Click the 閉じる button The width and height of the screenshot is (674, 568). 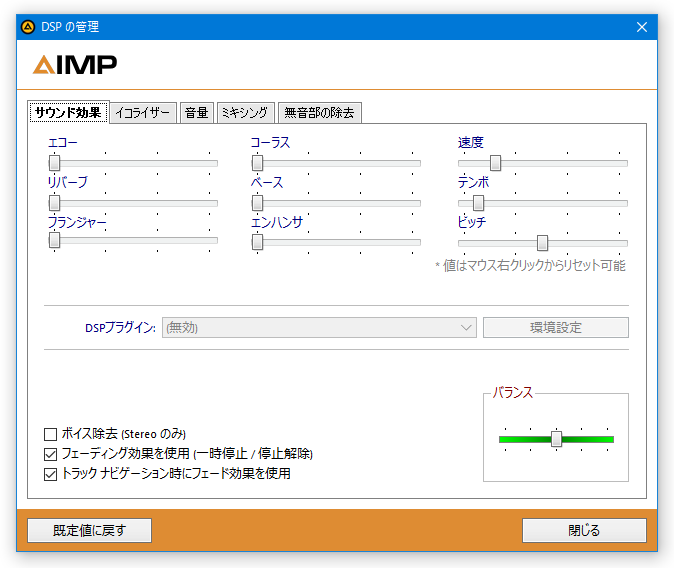coord(584,531)
